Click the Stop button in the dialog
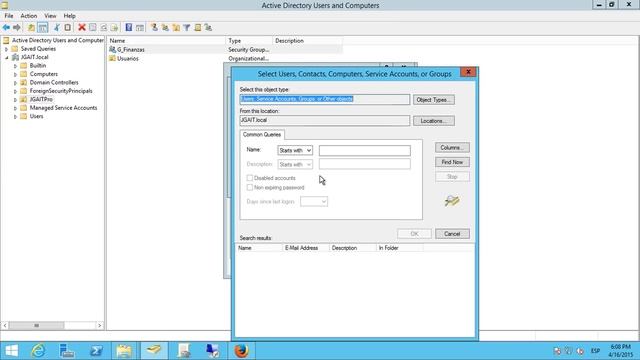640x360 pixels. tap(452, 177)
